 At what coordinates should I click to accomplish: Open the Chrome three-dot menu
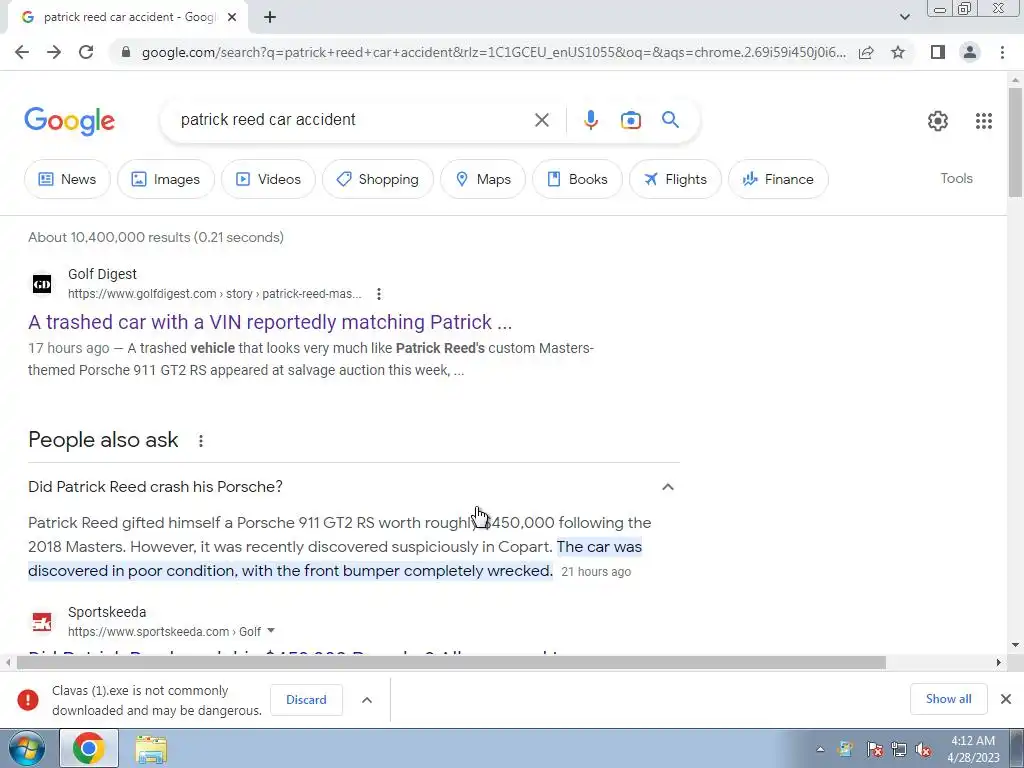1002,52
